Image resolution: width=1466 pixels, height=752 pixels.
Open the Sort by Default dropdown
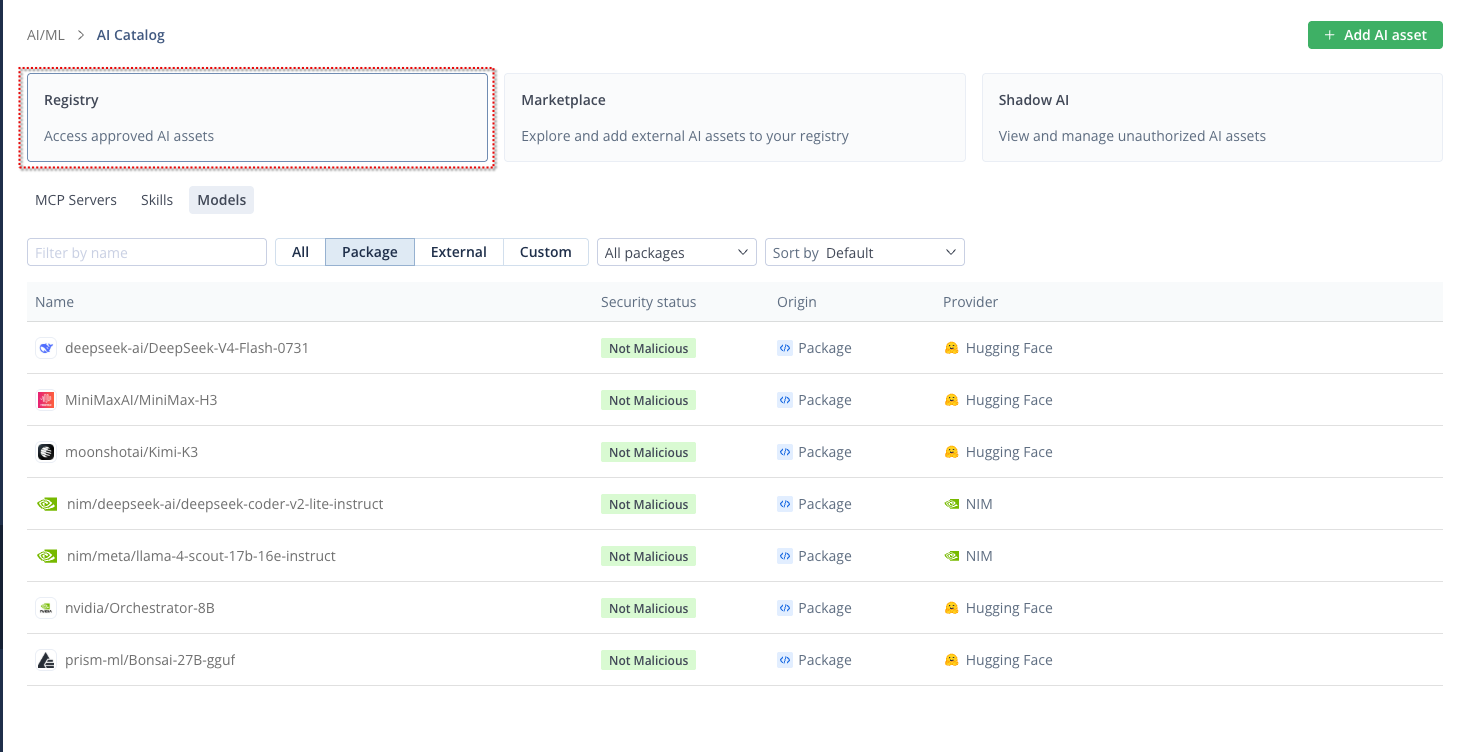click(865, 252)
